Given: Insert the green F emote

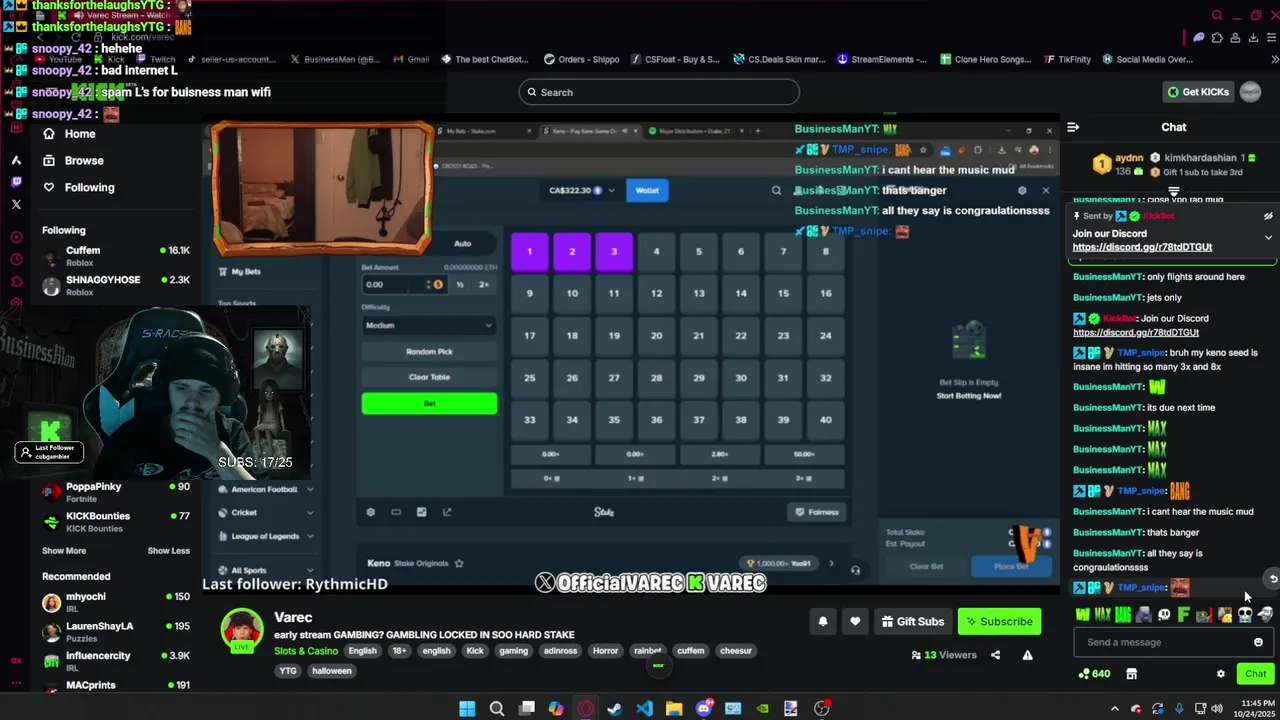Looking at the screenshot, I should (1184, 615).
